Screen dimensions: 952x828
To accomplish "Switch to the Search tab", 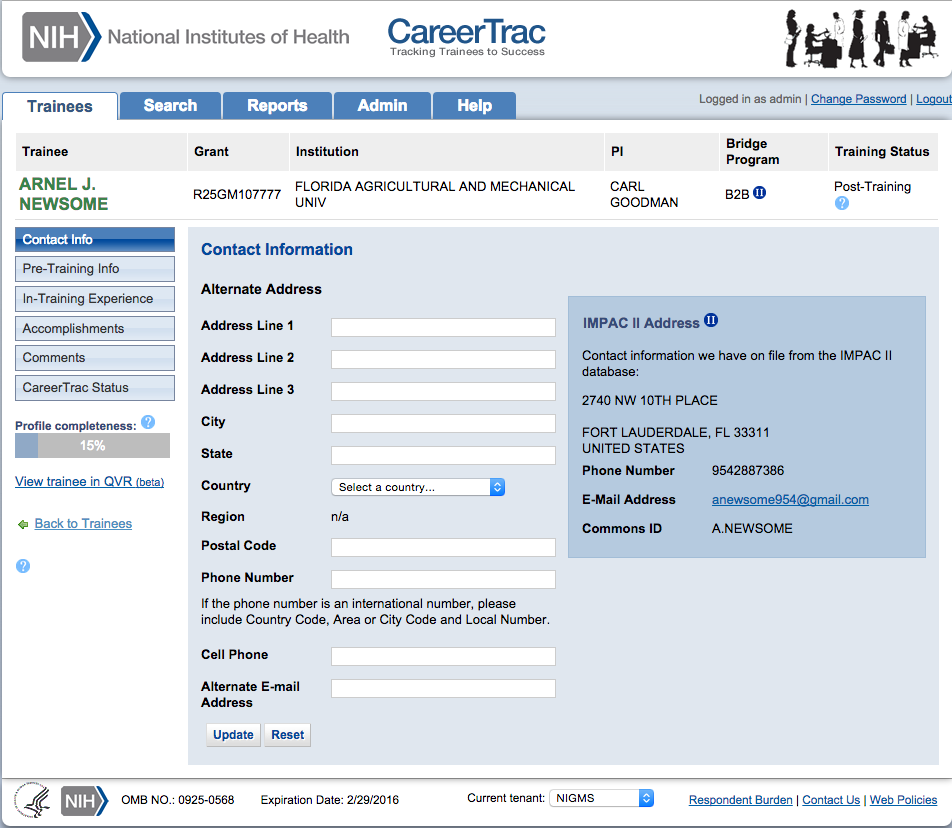I will [170, 106].
